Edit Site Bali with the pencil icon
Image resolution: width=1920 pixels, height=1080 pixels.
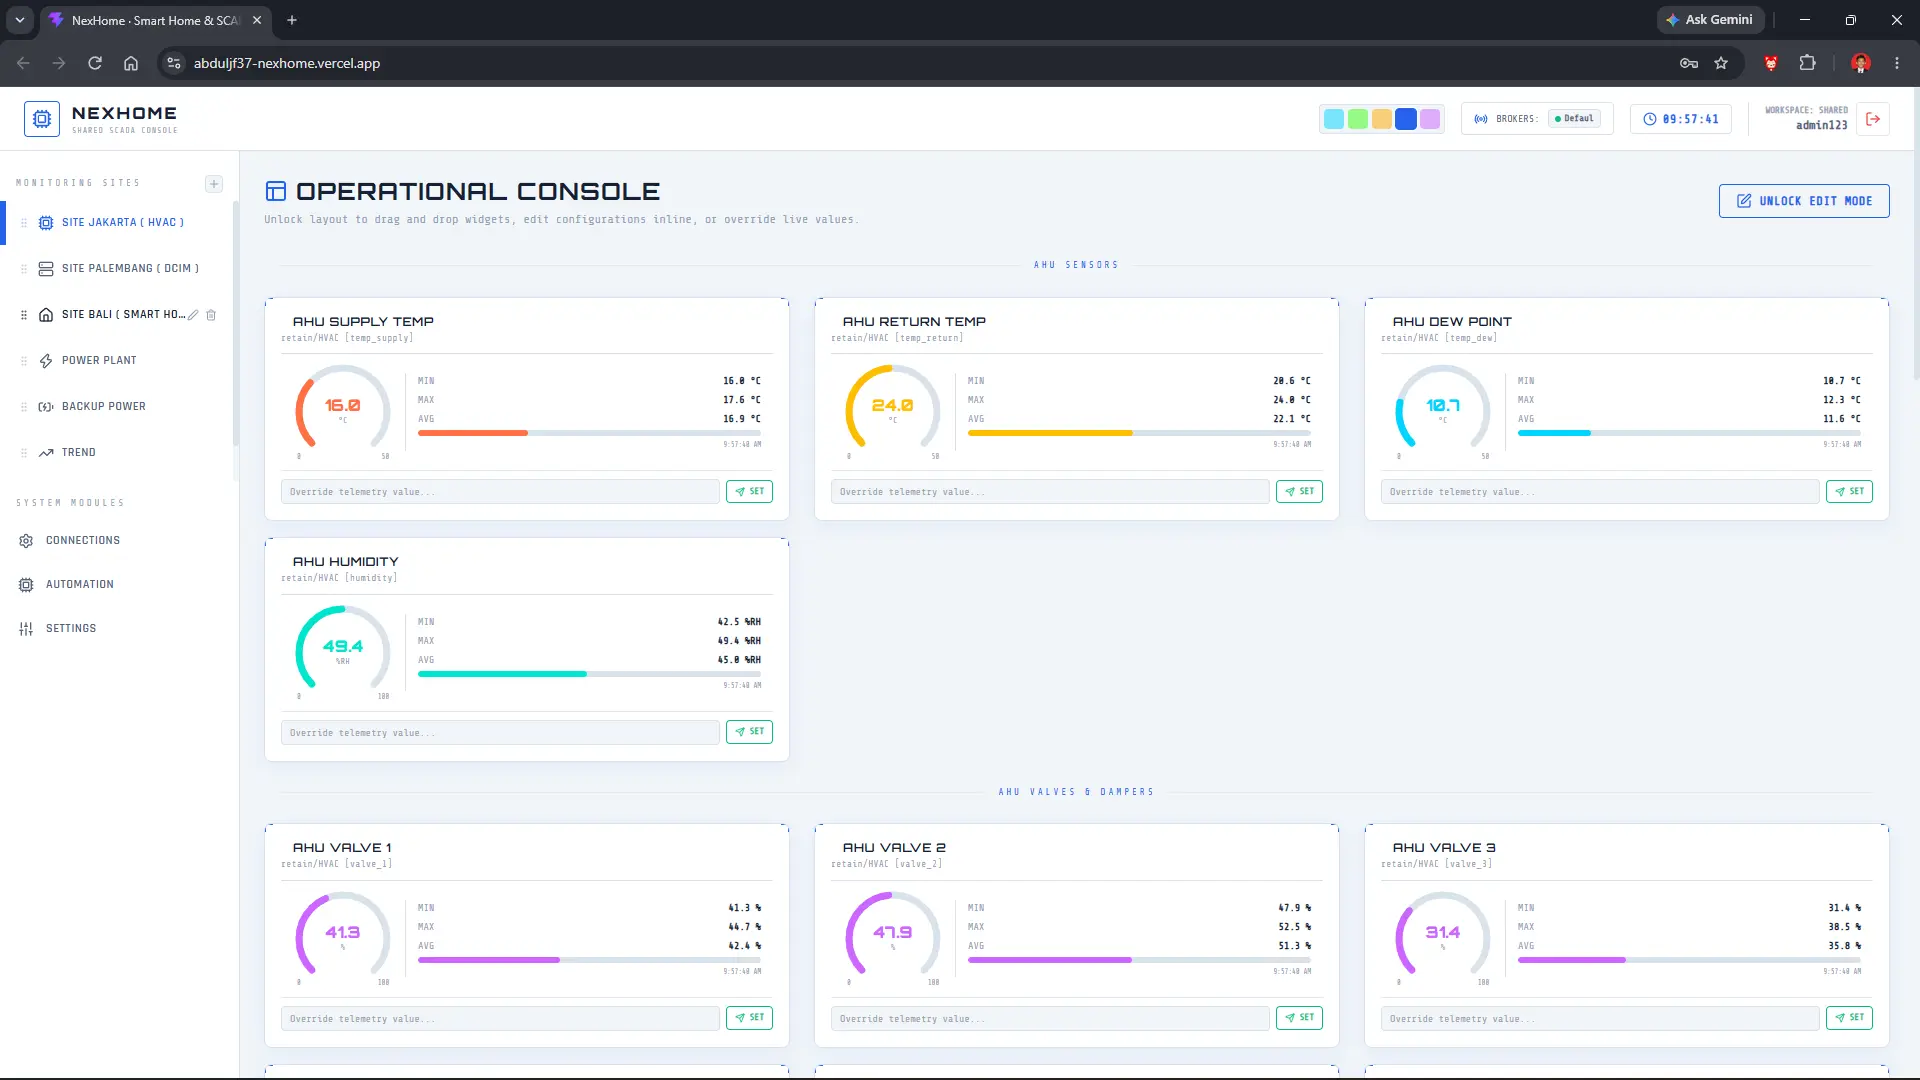pos(193,315)
